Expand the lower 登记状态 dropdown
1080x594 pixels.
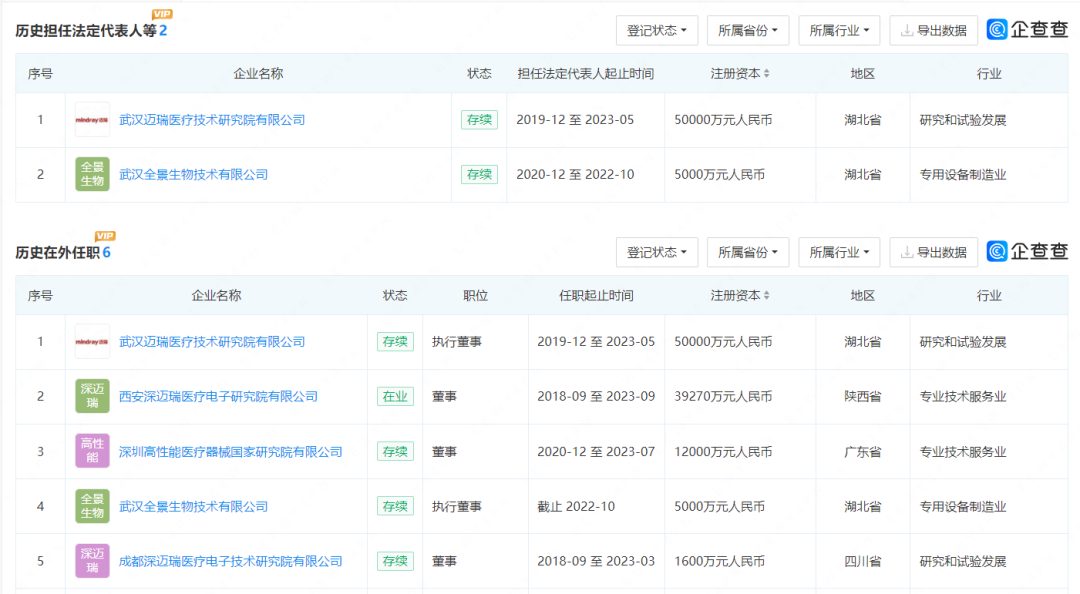point(656,252)
